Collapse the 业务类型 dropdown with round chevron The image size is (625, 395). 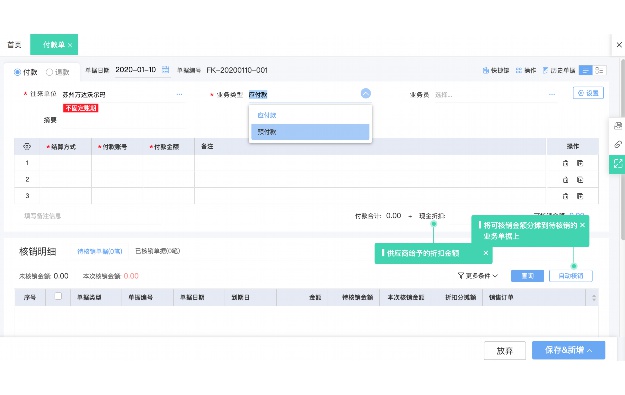pyautogui.click(x=366, y=93)
